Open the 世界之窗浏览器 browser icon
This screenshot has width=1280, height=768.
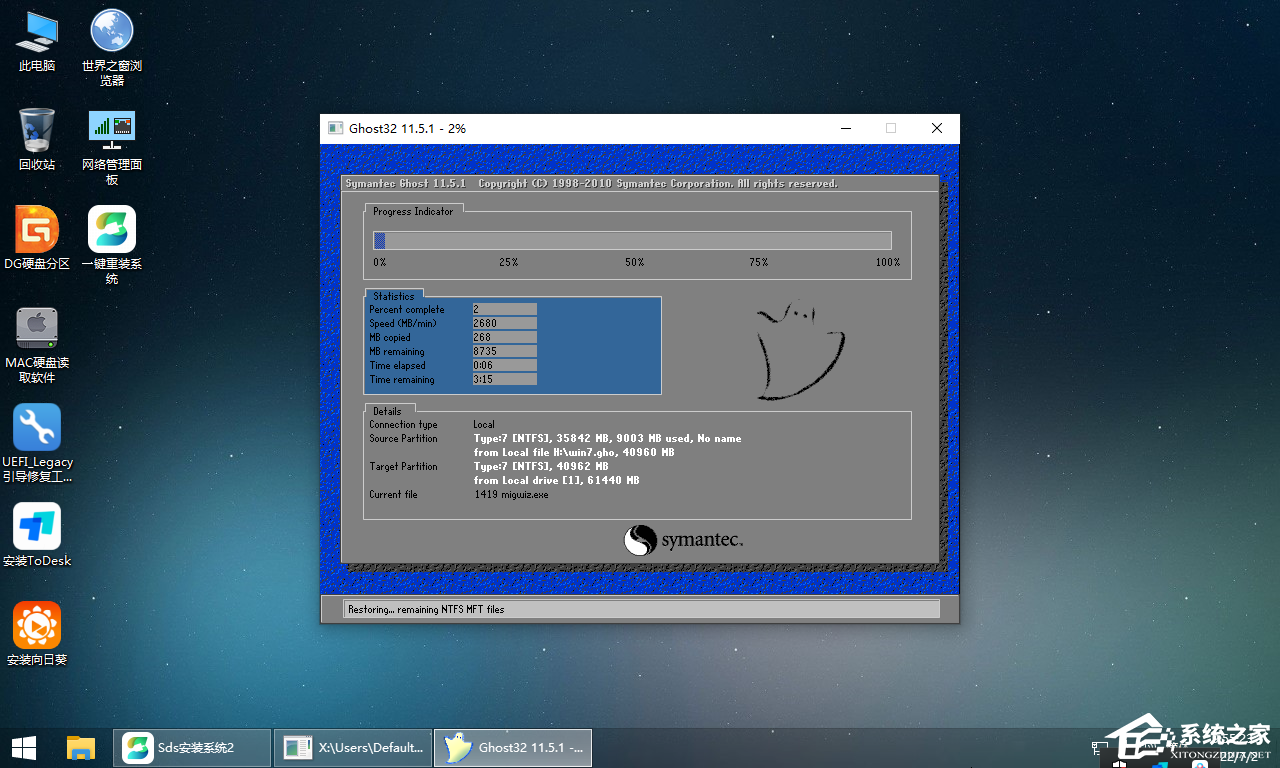tap(112, 47)
